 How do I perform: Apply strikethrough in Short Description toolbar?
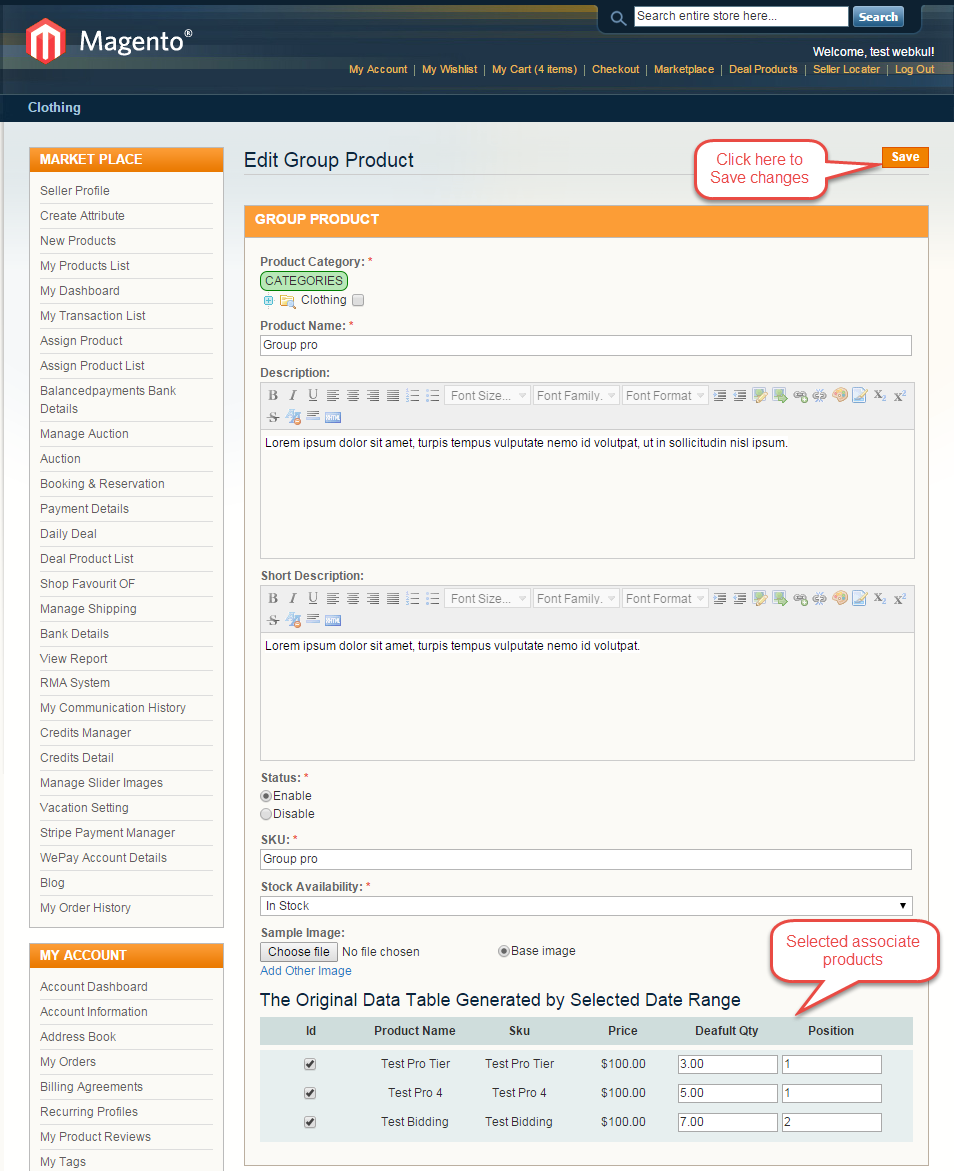(273, 620)
